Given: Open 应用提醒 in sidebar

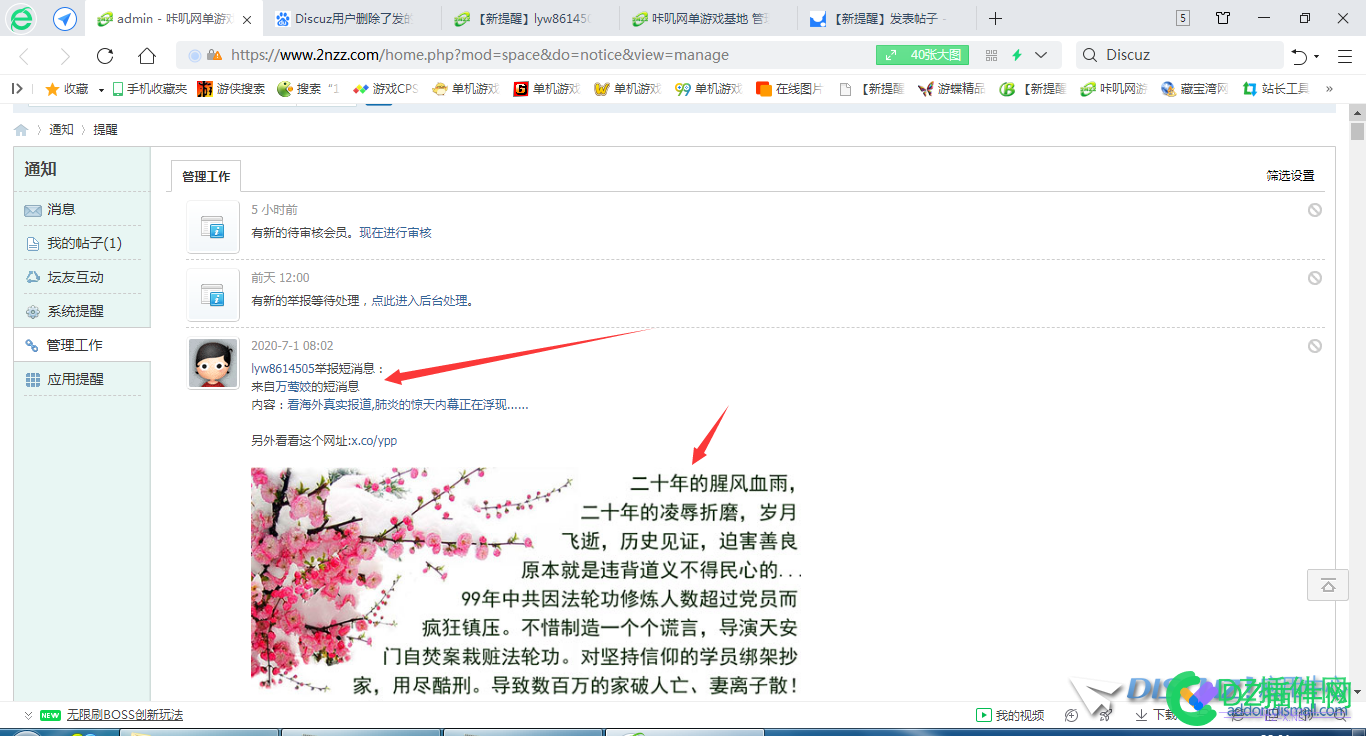Looking at the screenshot, I should tap(82, 380).
